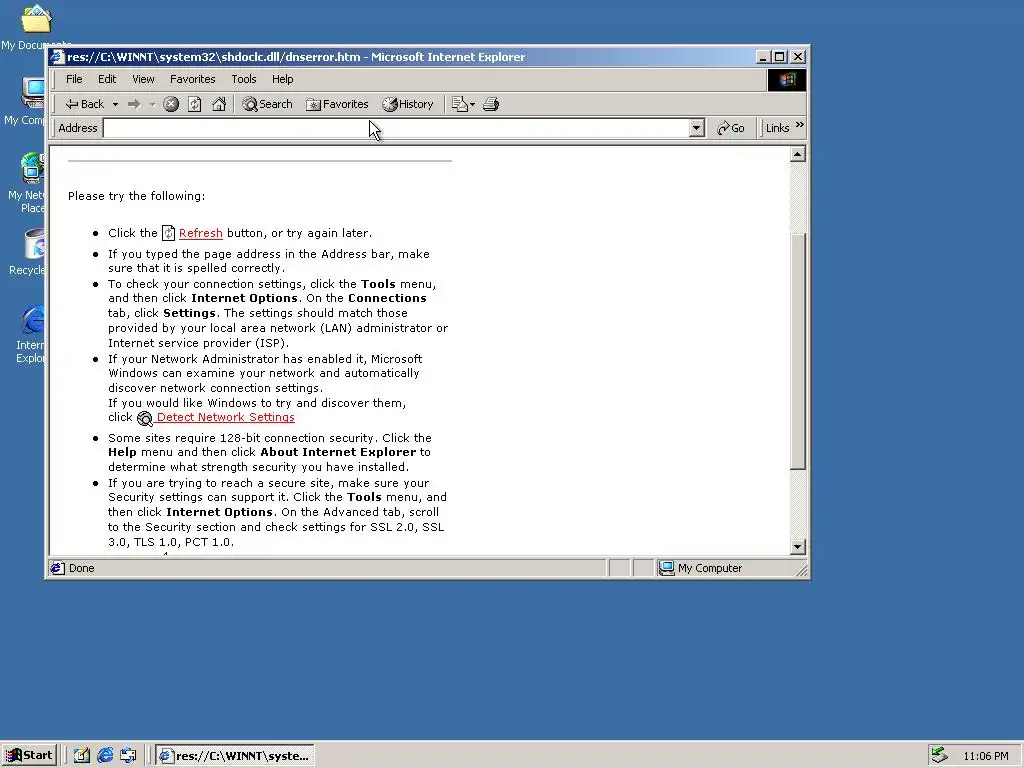Print the page with the printer icon
Viewport: 1024px width, 768px height.
pos(491,104)
